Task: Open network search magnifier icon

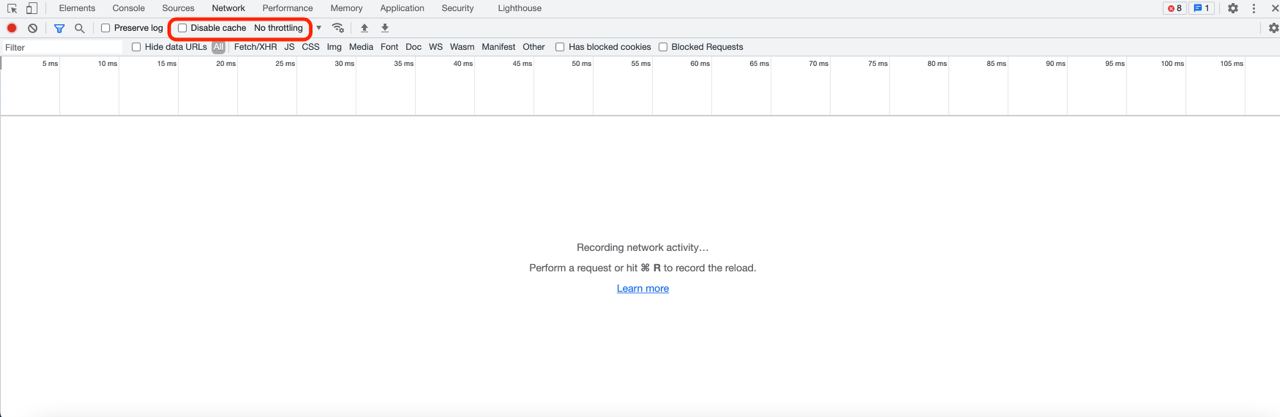Action: [x=80, y=28]
